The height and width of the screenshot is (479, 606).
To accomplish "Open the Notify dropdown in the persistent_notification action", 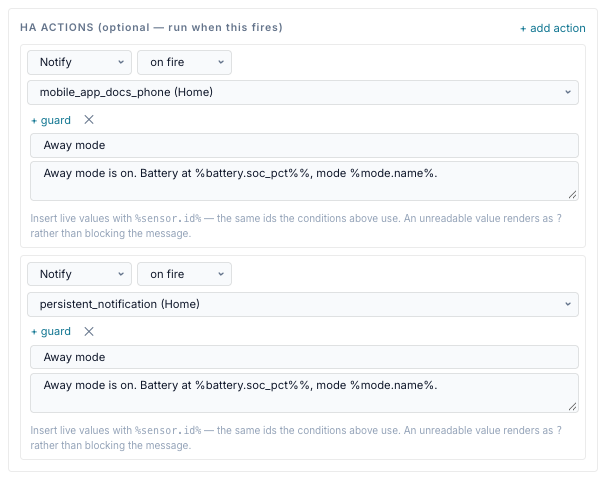I will click(79, 274).
